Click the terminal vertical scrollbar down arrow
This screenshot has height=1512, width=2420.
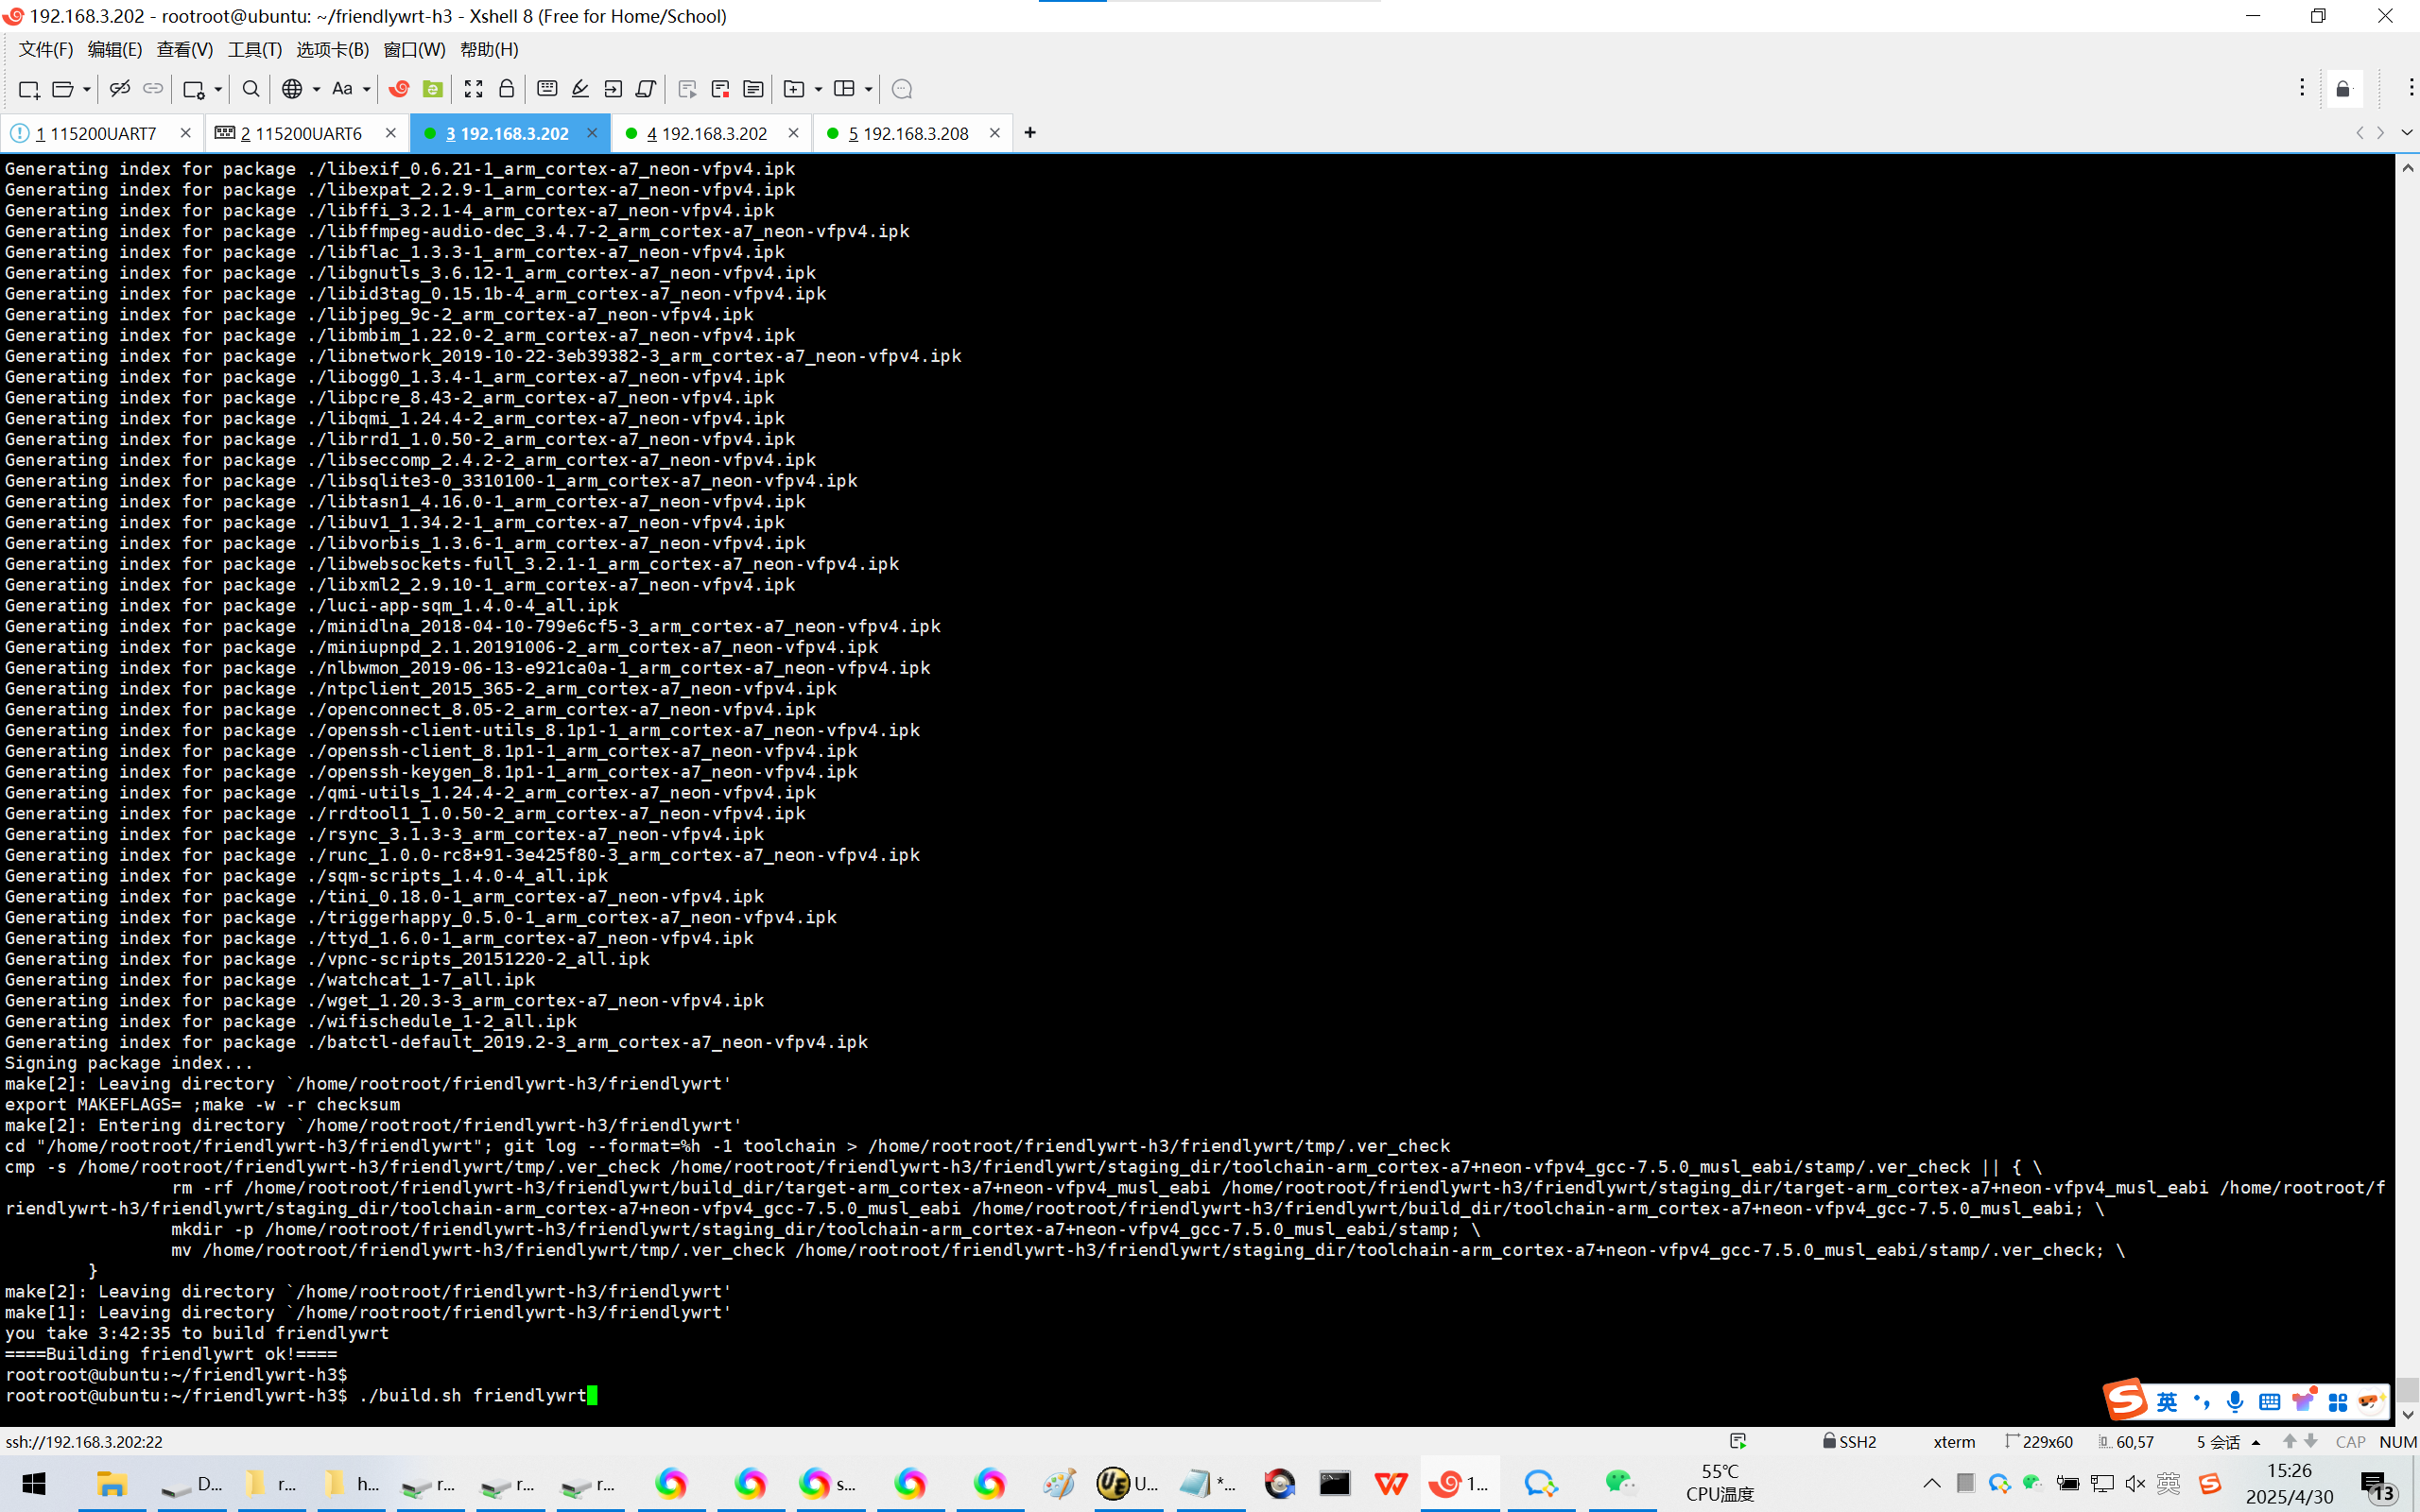(2407, 1415)
